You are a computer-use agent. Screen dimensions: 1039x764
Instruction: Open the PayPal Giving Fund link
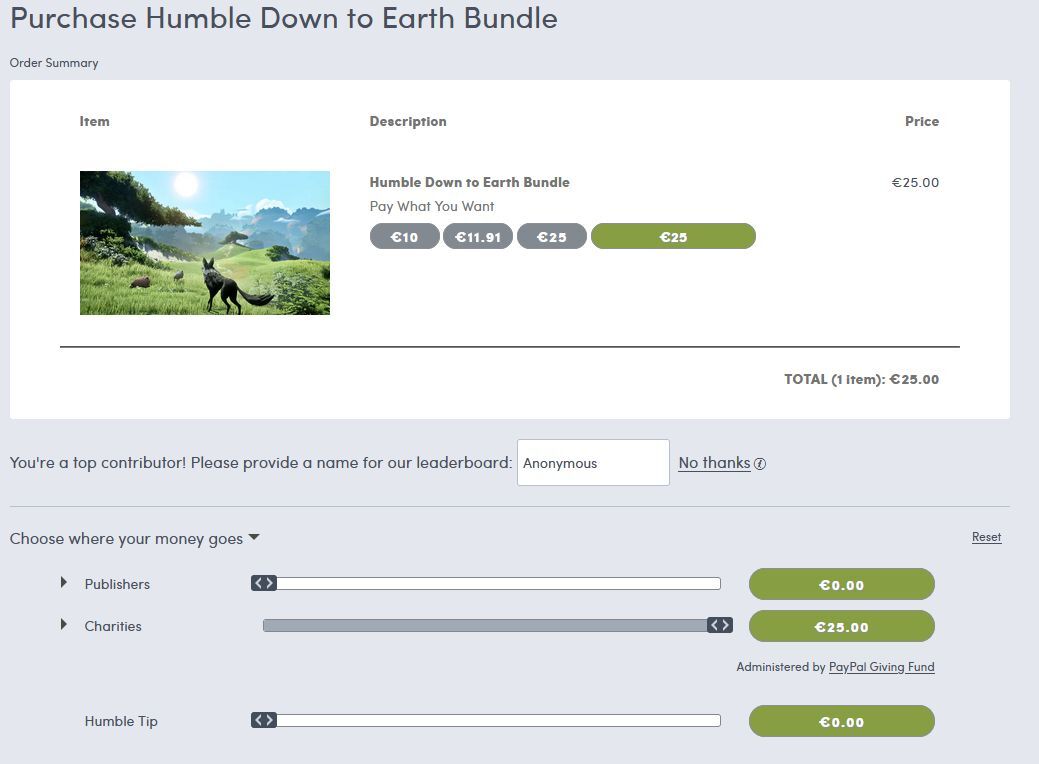coord(881,667)
